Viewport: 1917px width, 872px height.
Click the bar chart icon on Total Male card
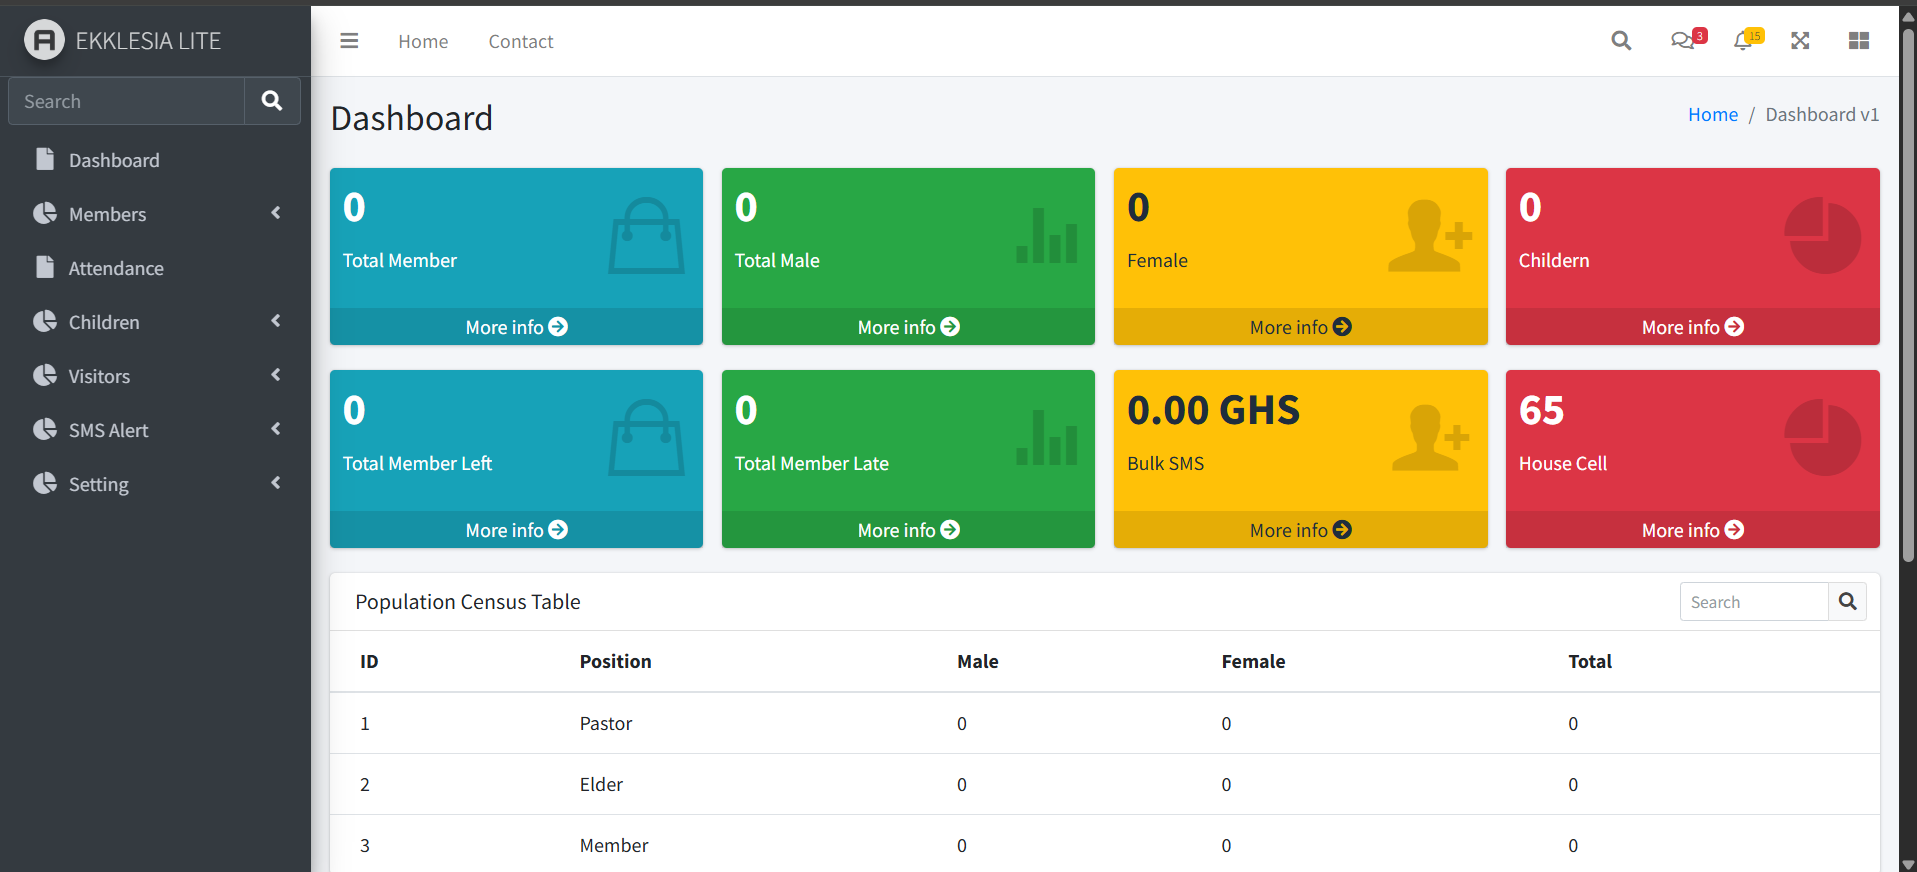(x=1046, y=236)
